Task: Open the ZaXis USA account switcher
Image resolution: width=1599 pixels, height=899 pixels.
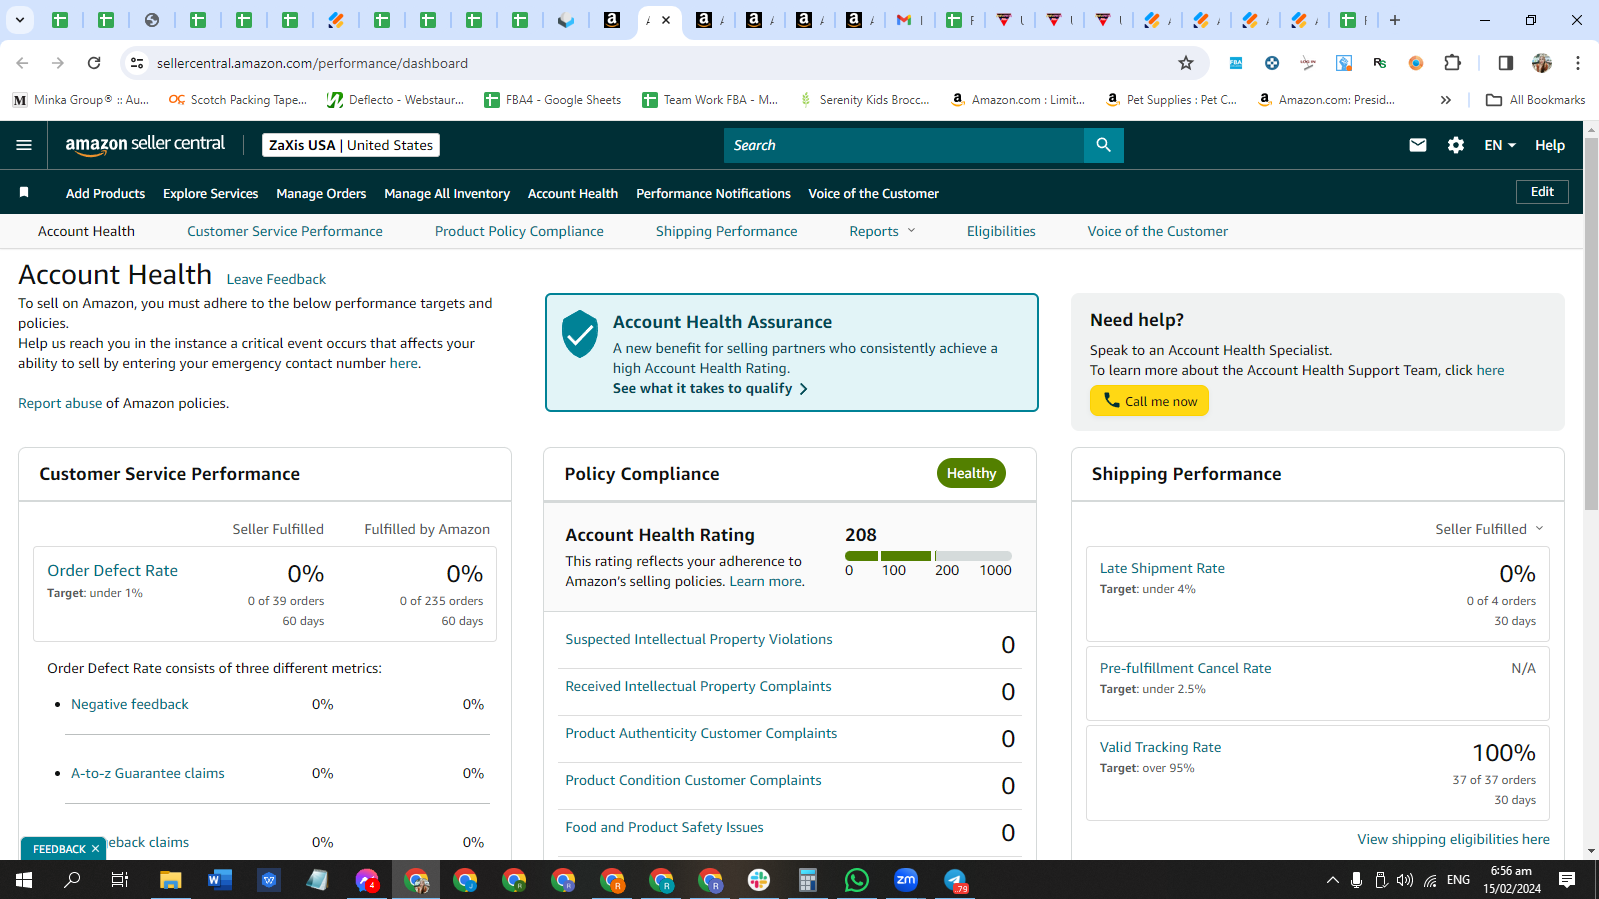Action: pyautogui.click(x=351, y=145)
